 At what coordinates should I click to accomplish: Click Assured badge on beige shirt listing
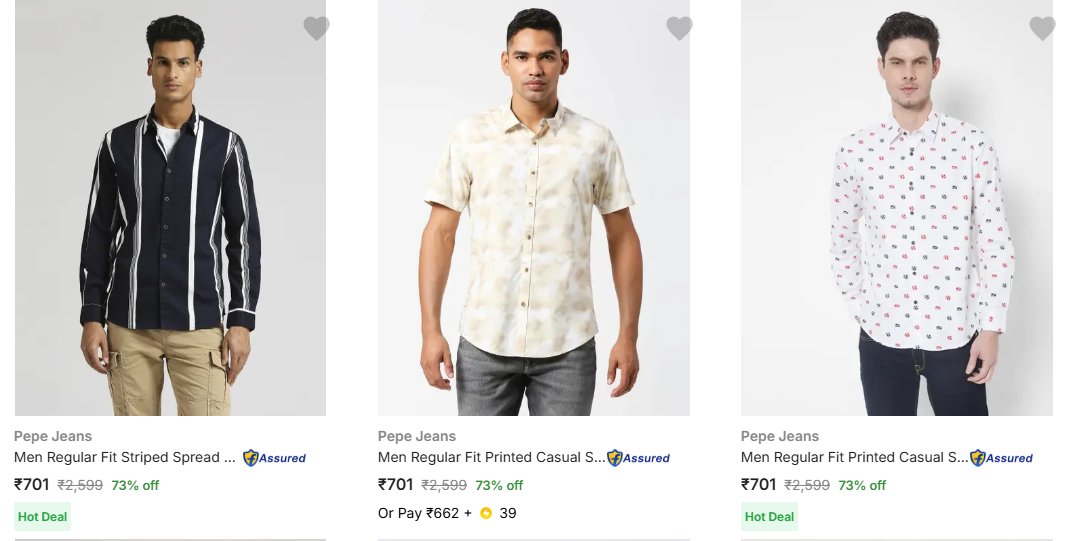pos(639,458)
